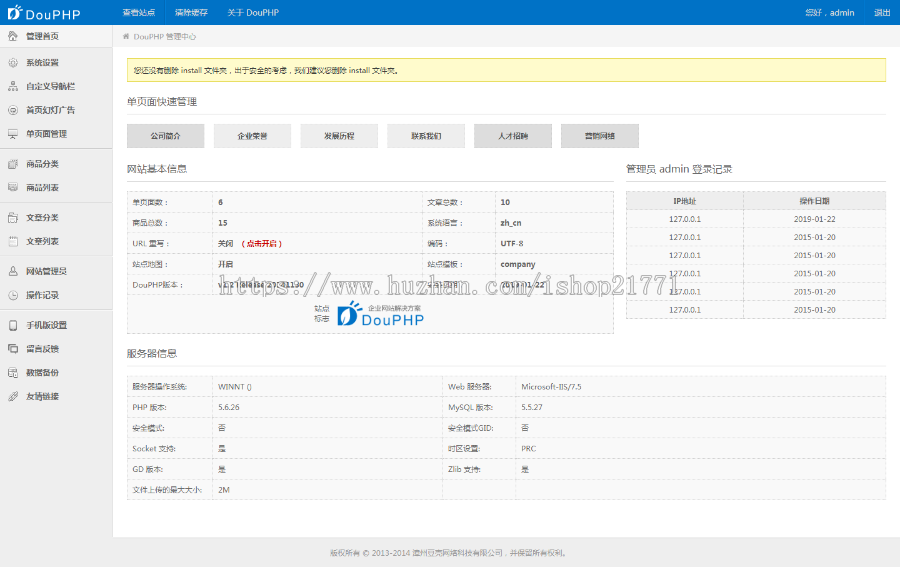Screen dimensions: 900x567
Task: Click the 人才招聘 button
Action: click(x=512, y=136)
